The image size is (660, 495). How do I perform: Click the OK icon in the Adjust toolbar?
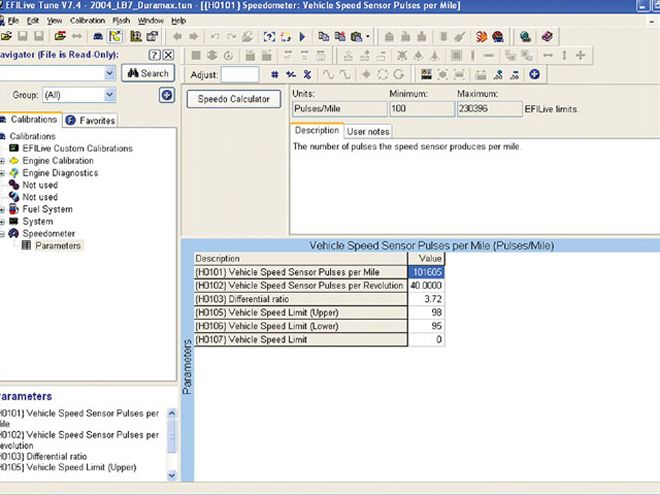pyautogui.click(x=426, y=75)
